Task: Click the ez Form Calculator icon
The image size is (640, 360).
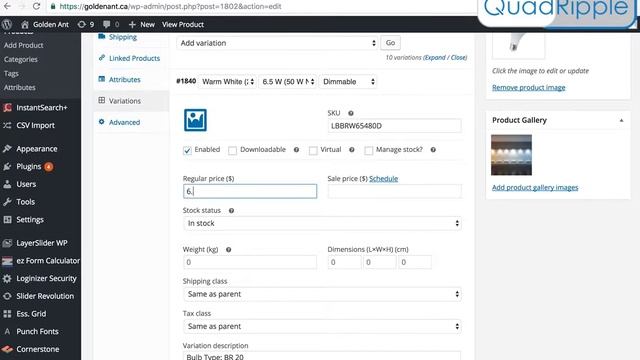Action: click(x=7, y=260)
